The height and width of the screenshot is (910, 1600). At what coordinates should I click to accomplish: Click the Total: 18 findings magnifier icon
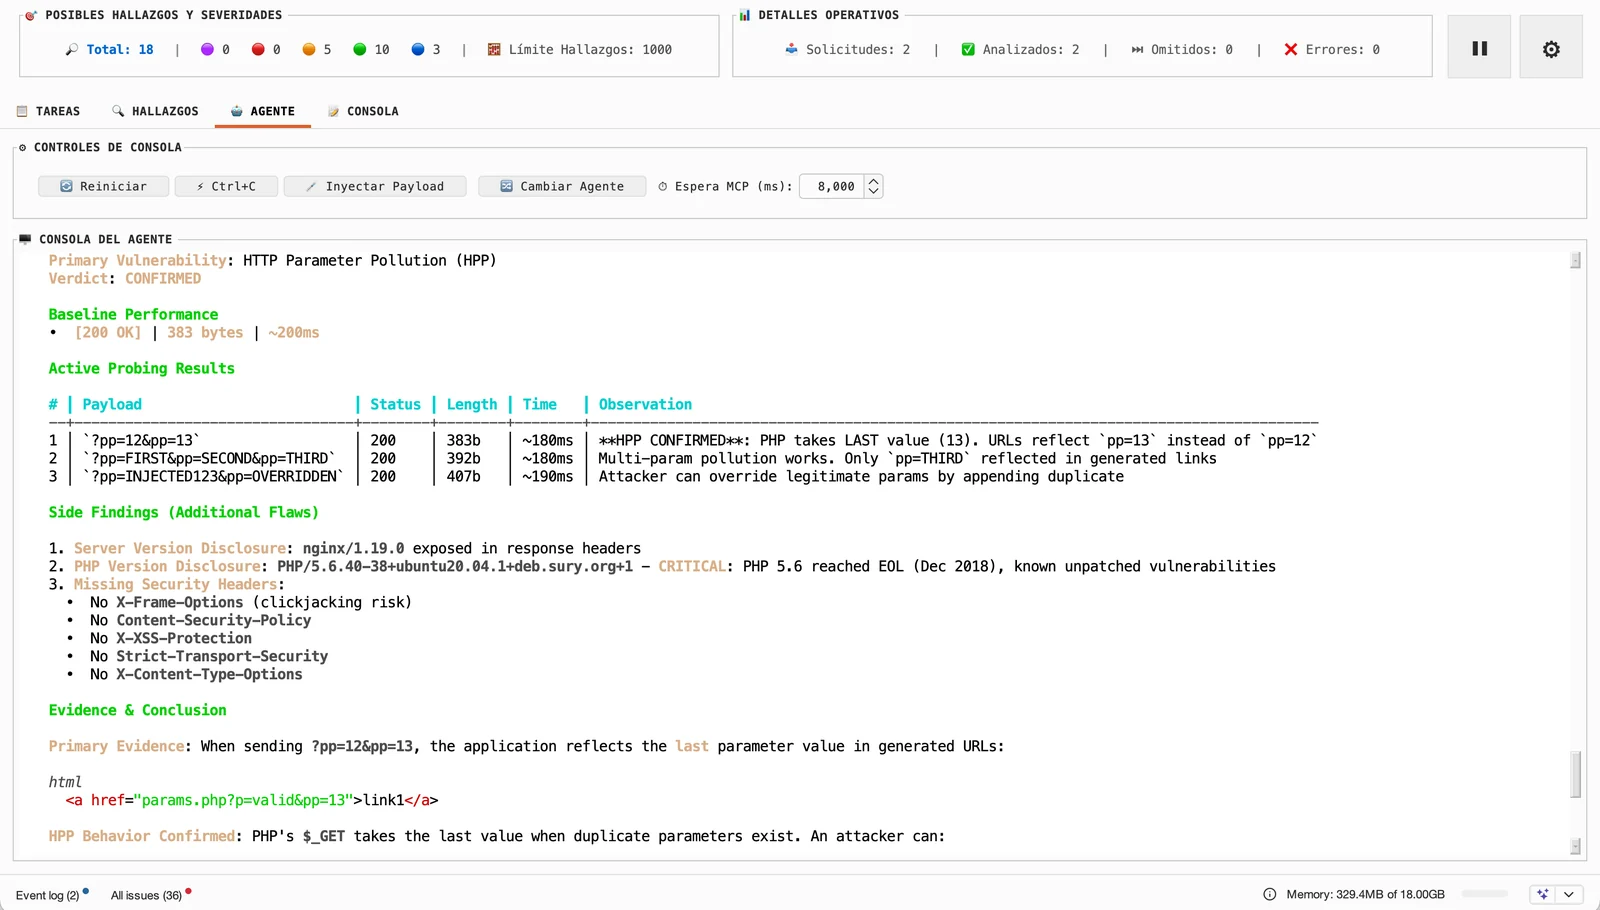point(71,49)
